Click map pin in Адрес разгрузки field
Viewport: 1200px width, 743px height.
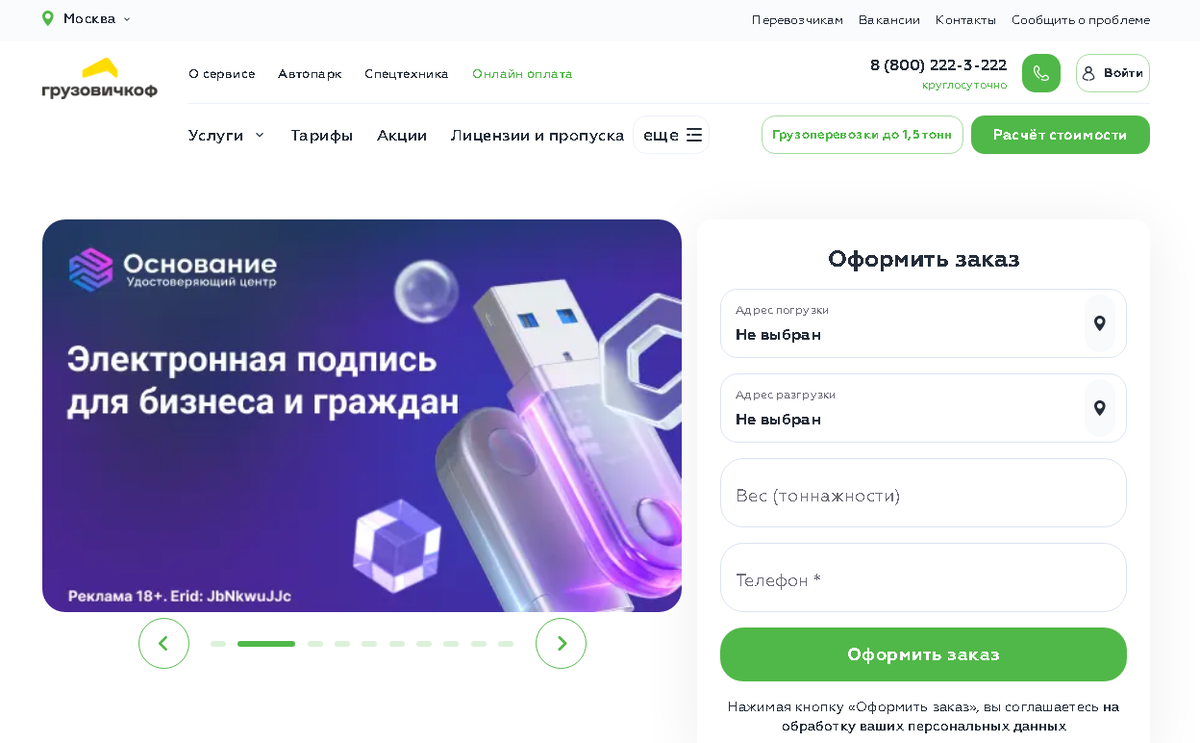click(1099, 408)
